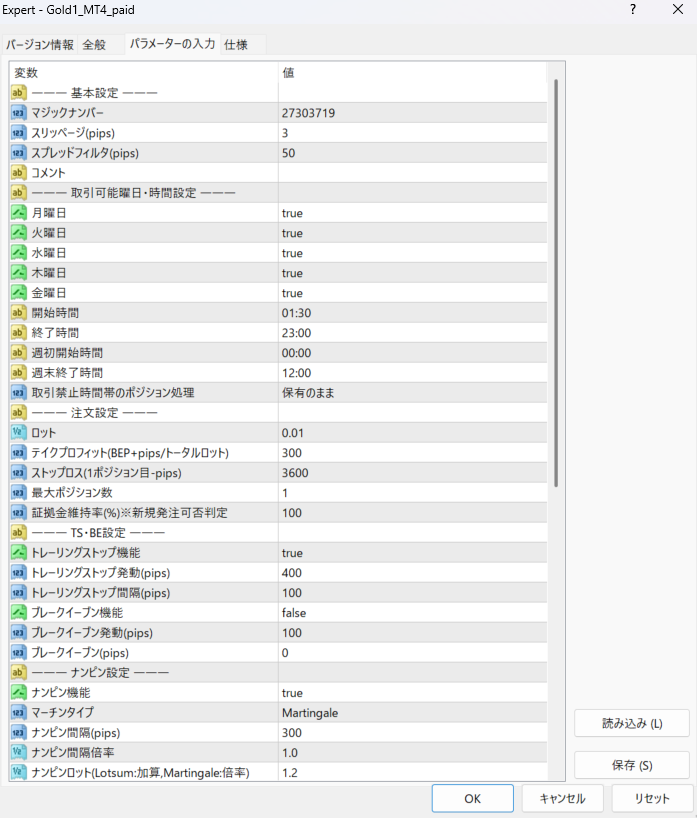Click the 読み込み (L) button
697x818 pixels.
coord(632,724)
